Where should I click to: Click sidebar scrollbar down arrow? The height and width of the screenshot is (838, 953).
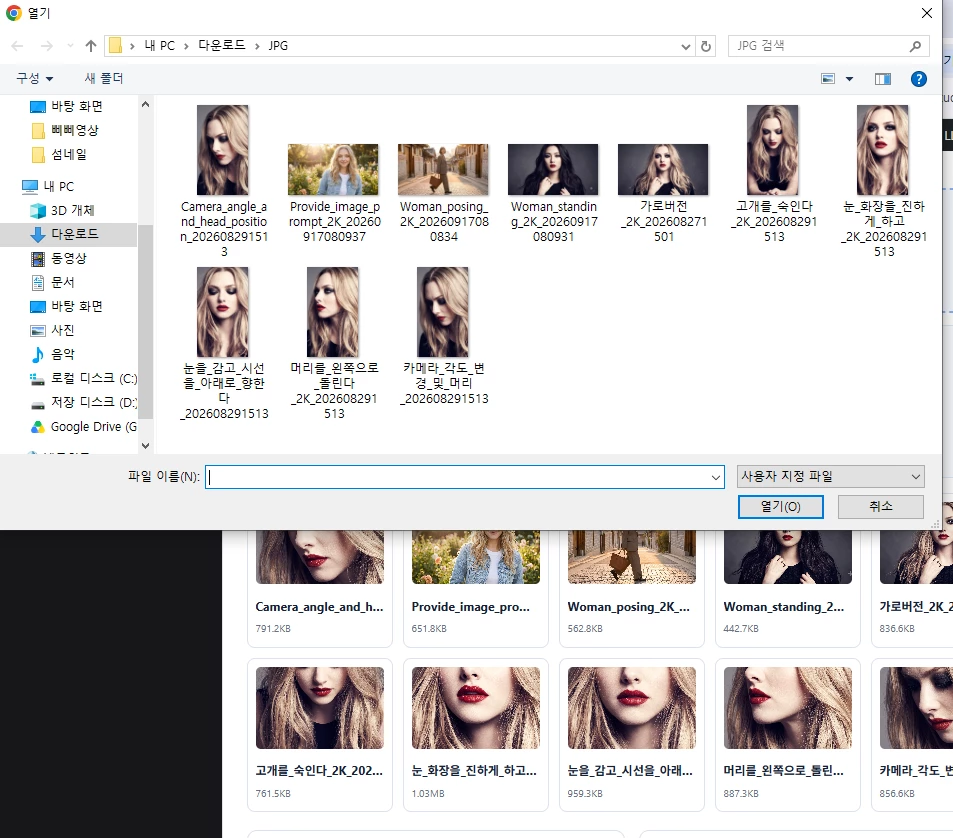(x=145, y=445)
